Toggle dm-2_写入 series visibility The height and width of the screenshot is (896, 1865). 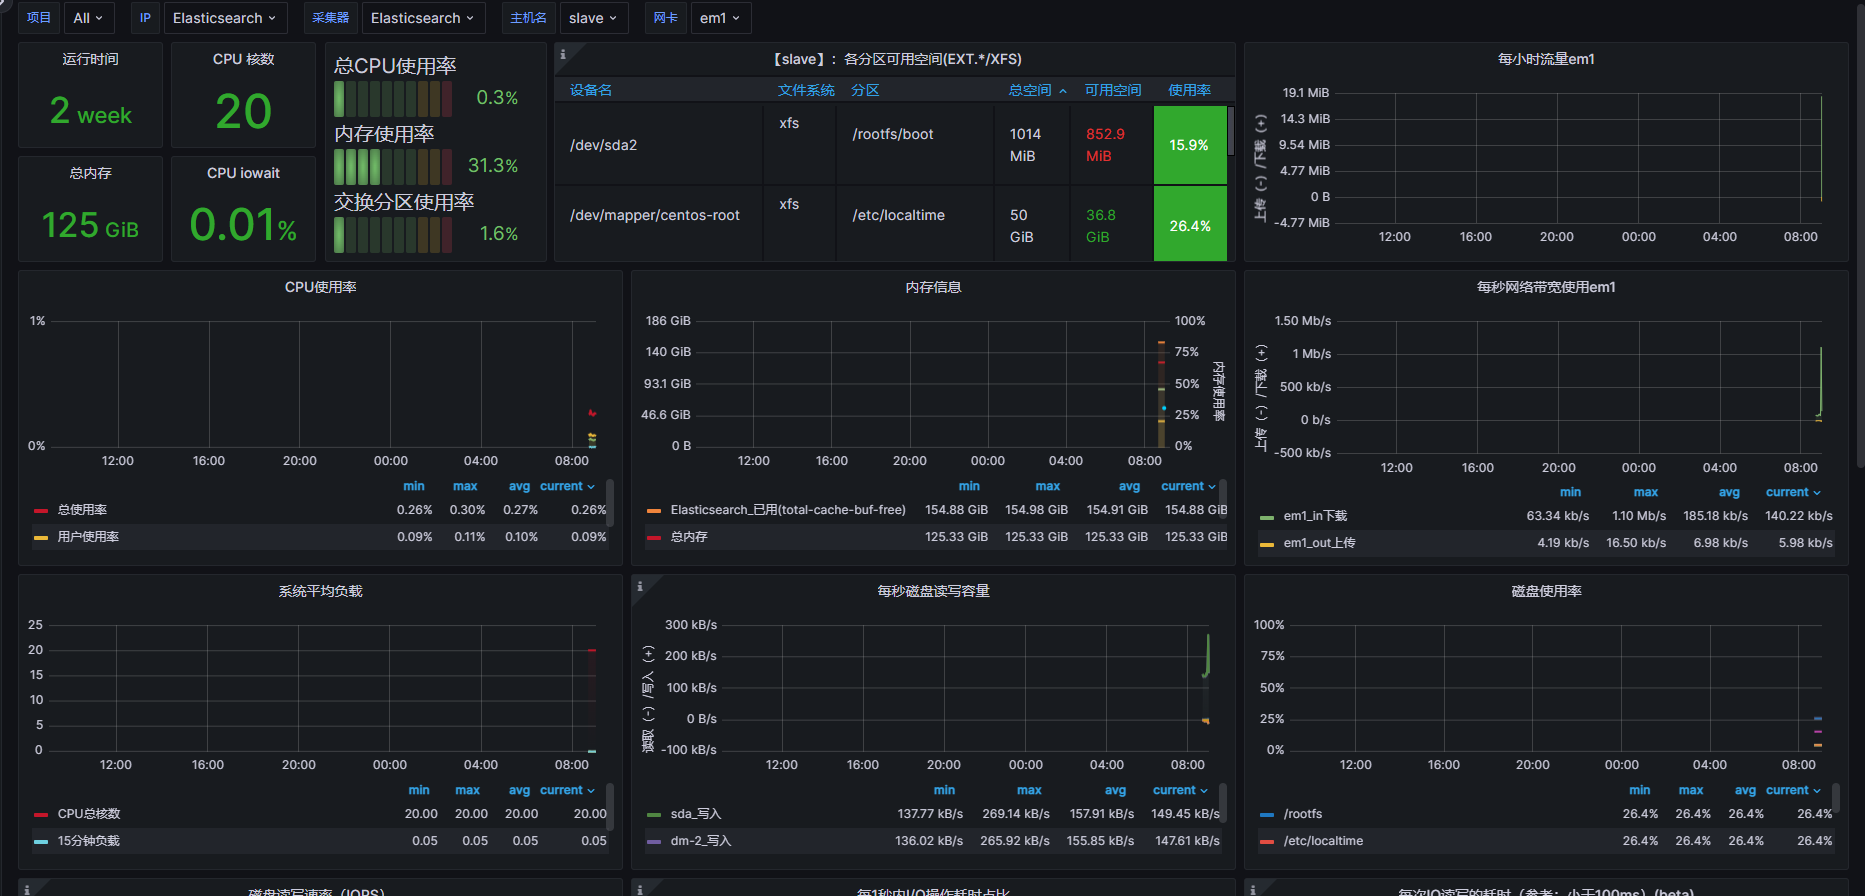[701, 841]
